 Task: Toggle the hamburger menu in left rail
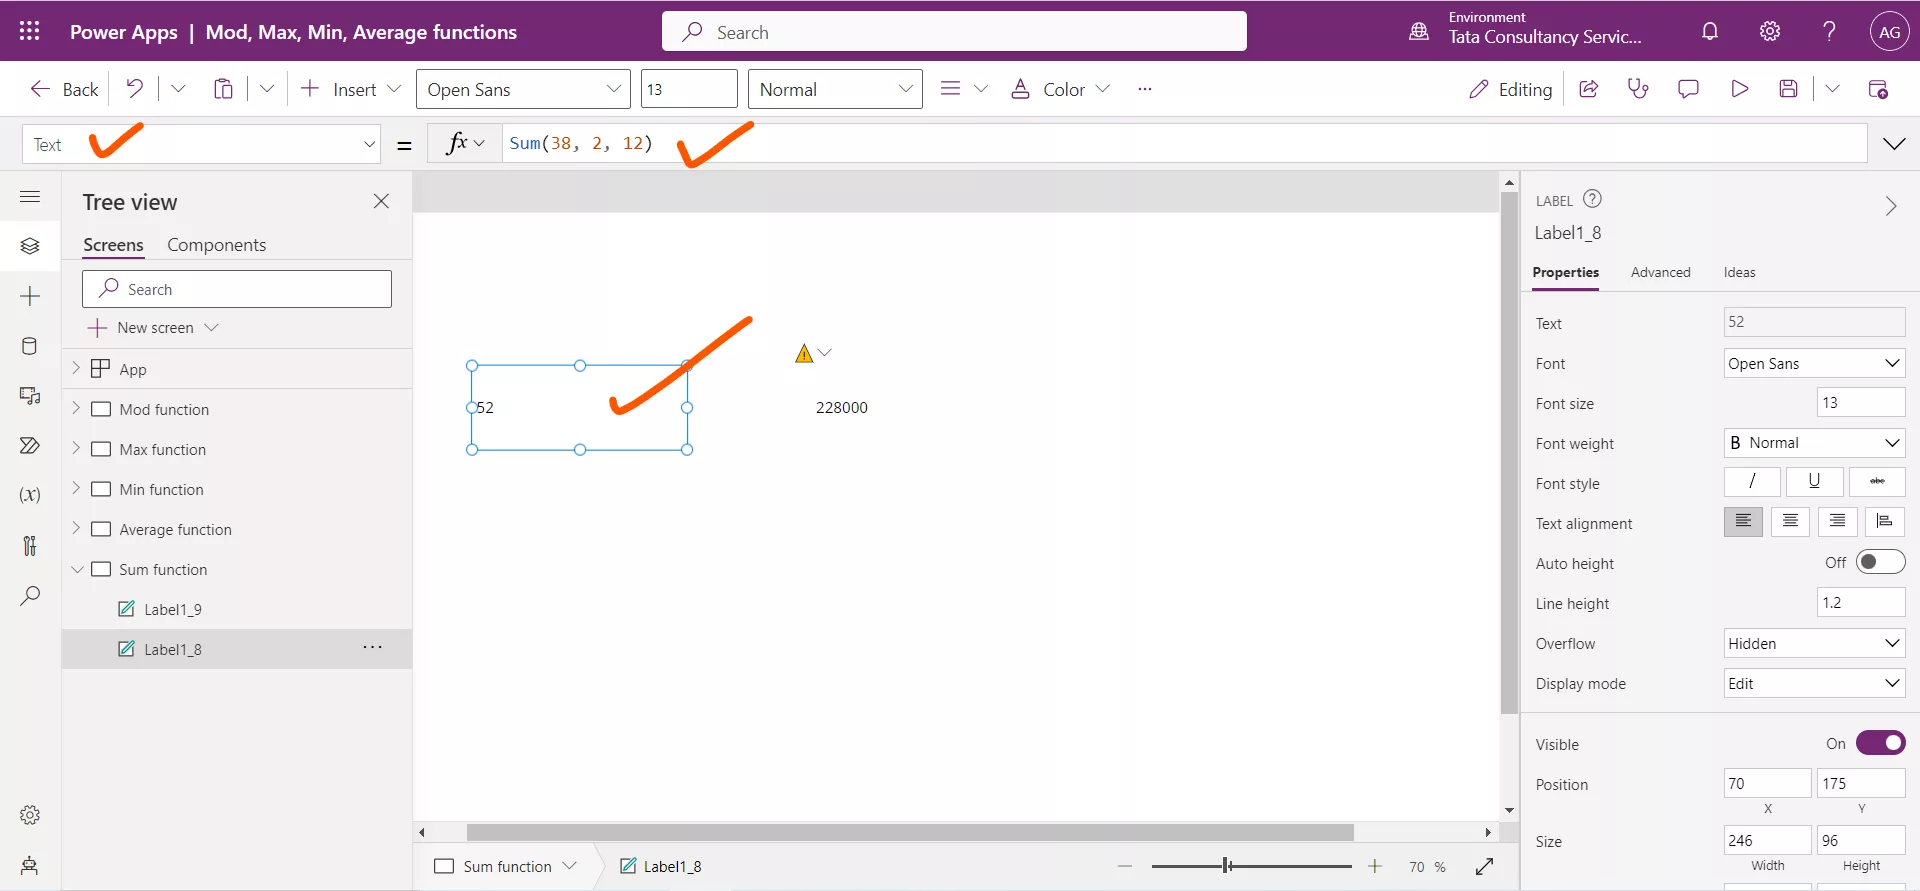30,196
